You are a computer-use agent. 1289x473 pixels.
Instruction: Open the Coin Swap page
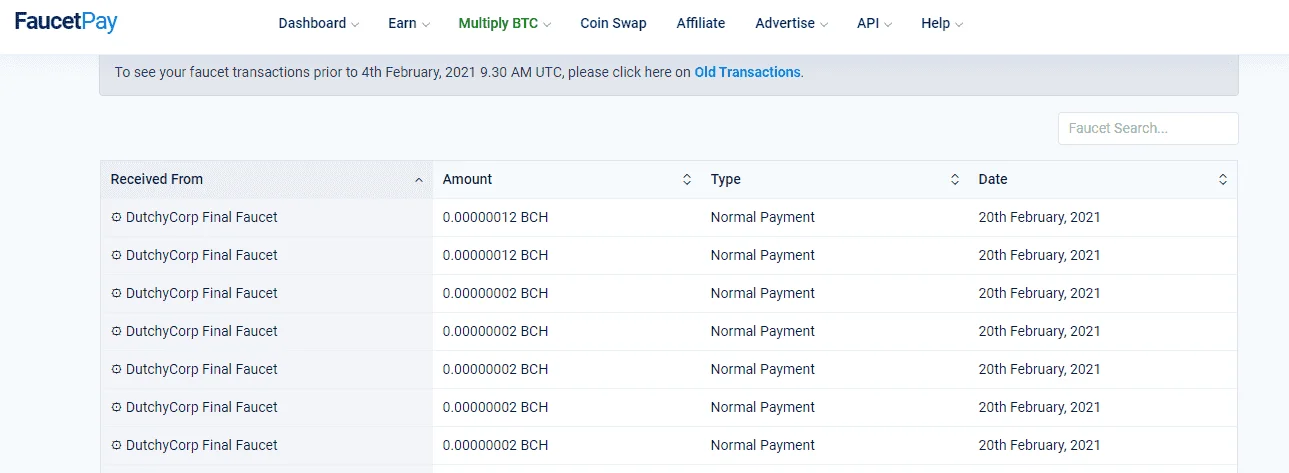(613, 23)
